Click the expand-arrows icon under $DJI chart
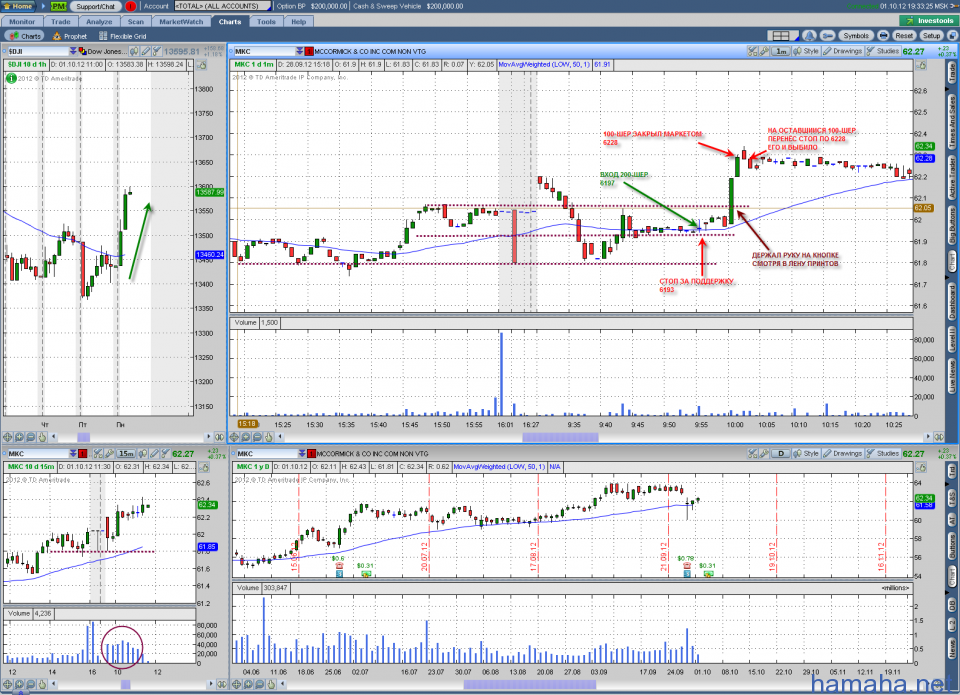This screenshot has height=695, width=960. [219, 437]
